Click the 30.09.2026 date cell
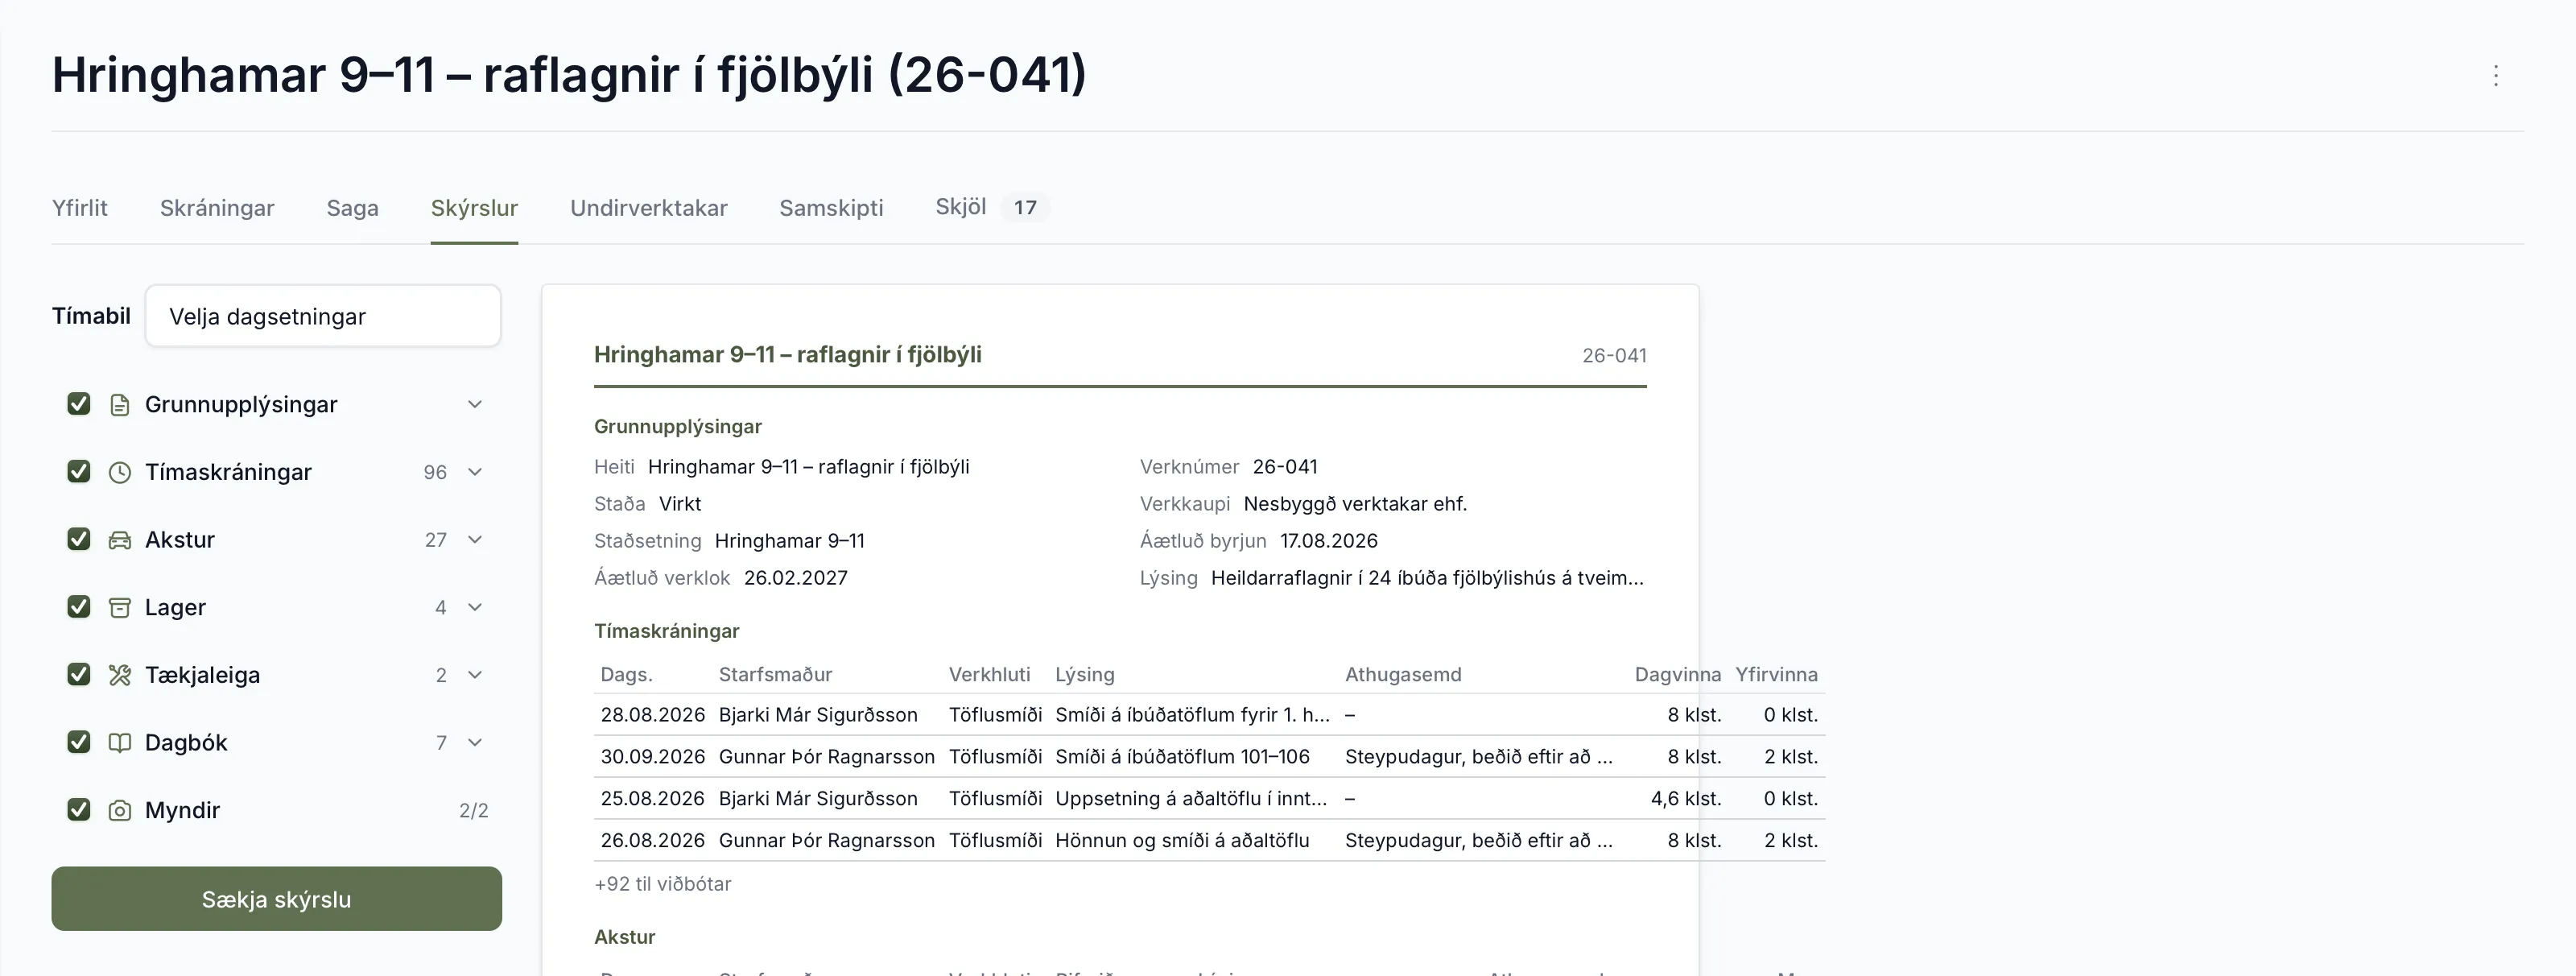Viewport: 2576px width, 976px height. tap(653, 757)
